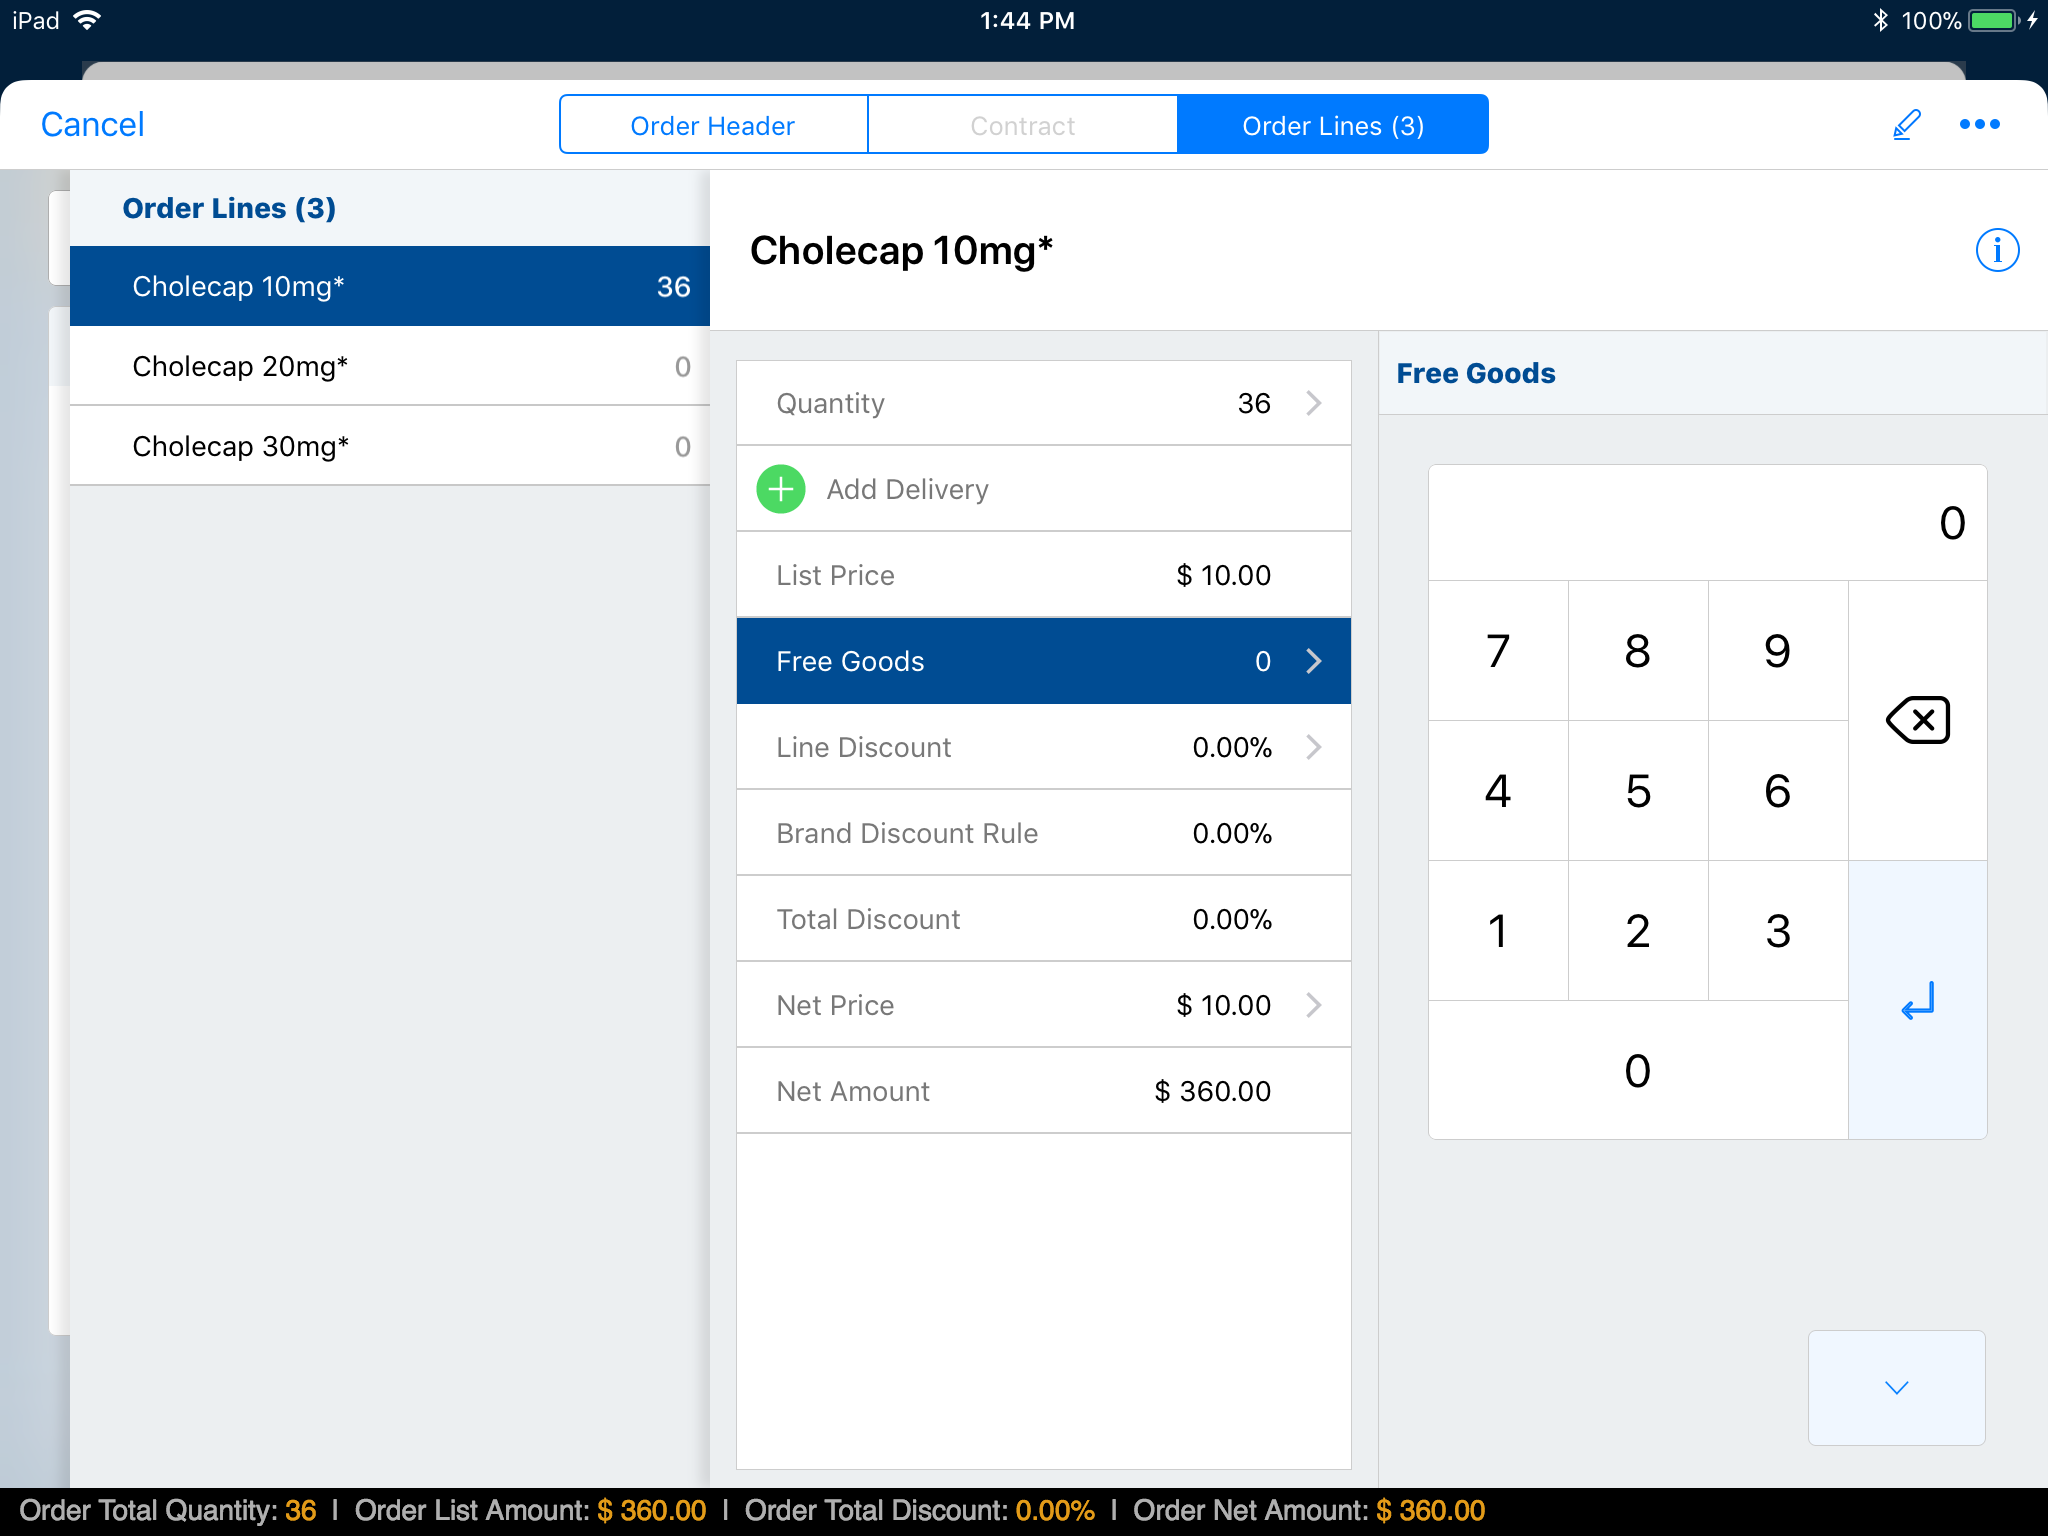Expand the Net Price row
The height and width of the screenshot is (1536, 2048).
coord(1314,1005)
